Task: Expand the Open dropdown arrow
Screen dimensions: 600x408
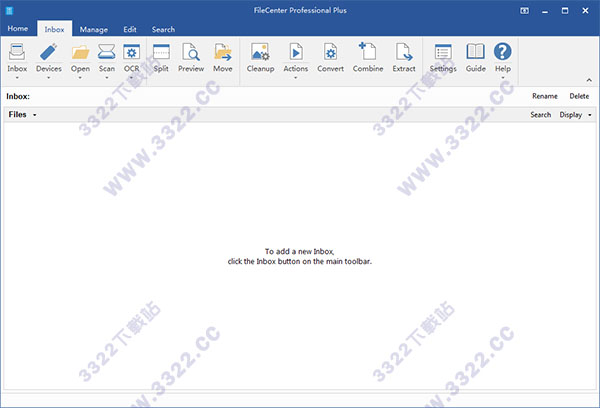Action: tap(80, 78)
